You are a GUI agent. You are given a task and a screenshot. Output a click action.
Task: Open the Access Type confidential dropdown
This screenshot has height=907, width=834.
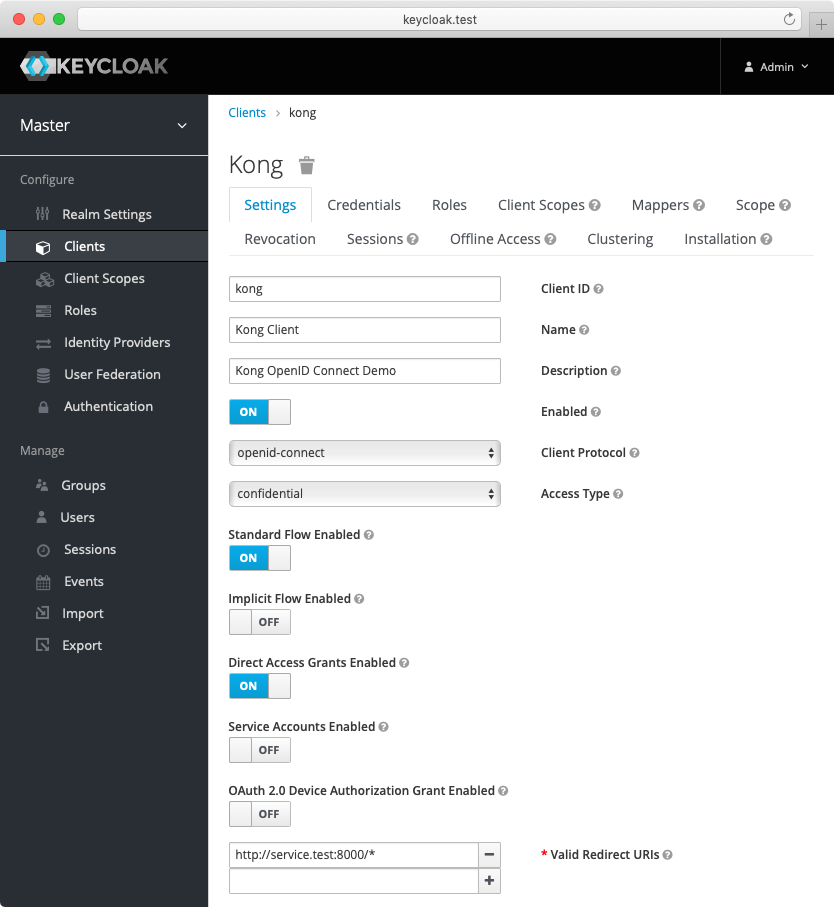[365, 494]
